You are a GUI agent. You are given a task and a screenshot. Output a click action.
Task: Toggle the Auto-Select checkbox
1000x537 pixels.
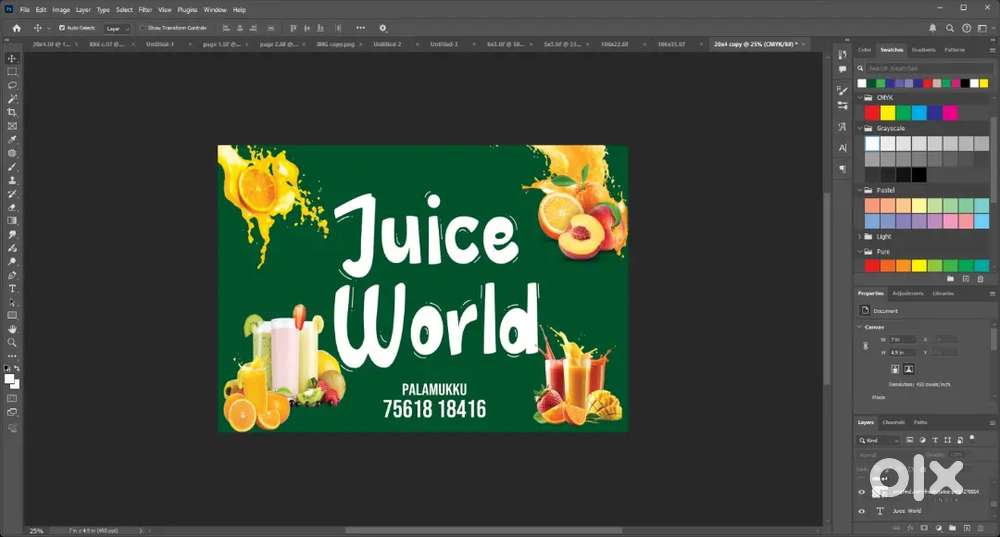[62, 28]
